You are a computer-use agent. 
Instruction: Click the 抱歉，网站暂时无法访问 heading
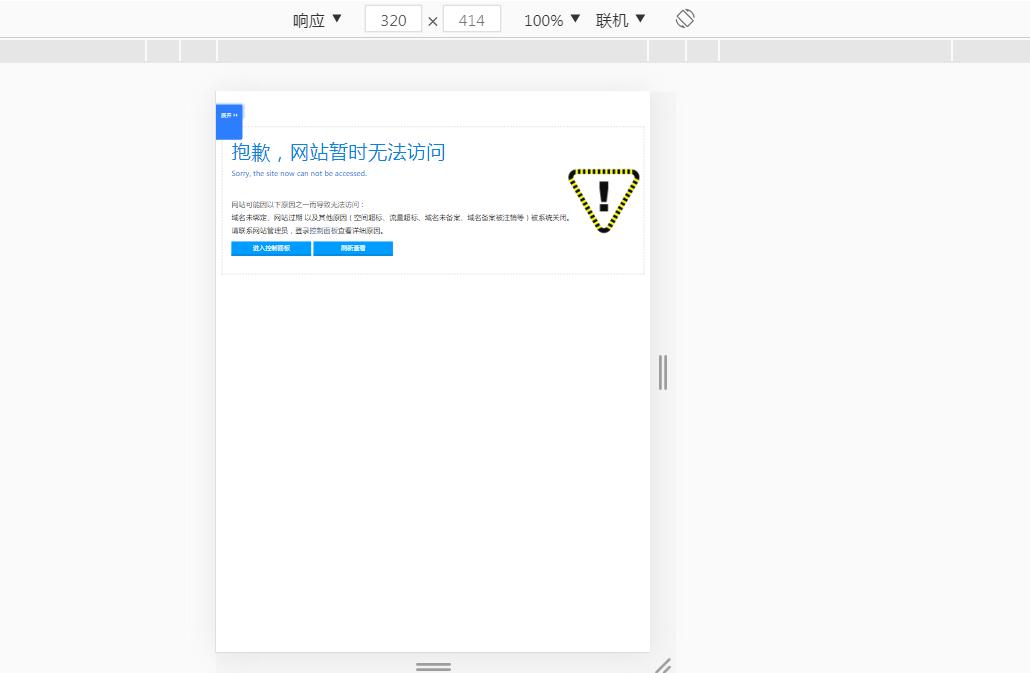[338, 152]
